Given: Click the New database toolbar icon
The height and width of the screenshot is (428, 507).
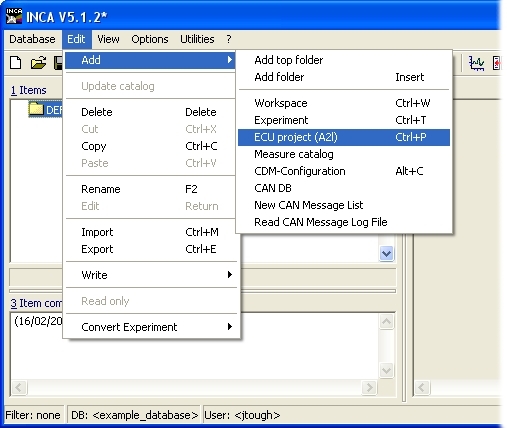Looking at the screenshot, I should click(15, 62).
